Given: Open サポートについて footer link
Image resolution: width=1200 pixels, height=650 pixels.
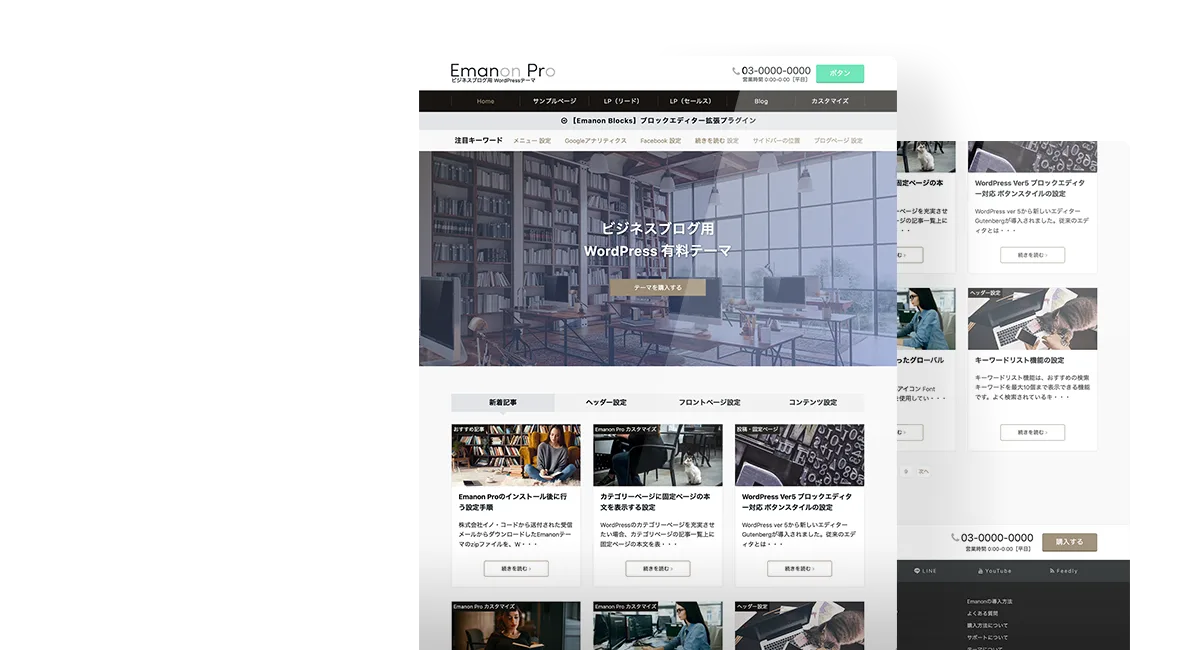Looking at the screenshot, I should [988, 637].
